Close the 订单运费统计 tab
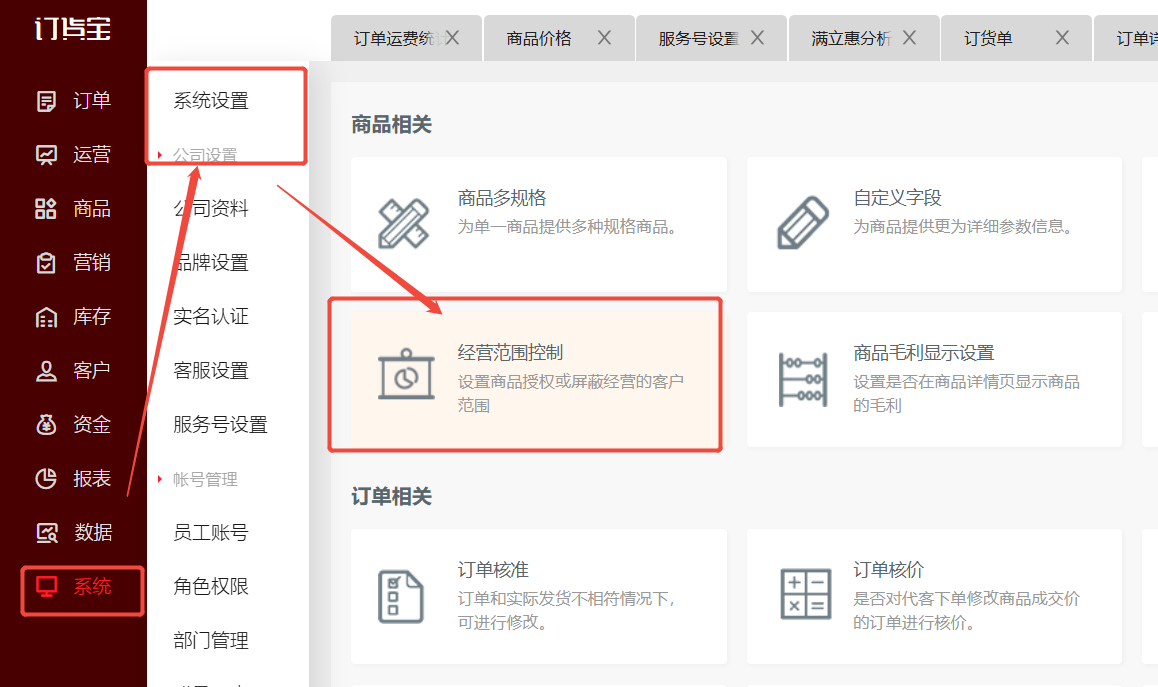Screen dimensions: 1158x687 (x=452, y=38)
